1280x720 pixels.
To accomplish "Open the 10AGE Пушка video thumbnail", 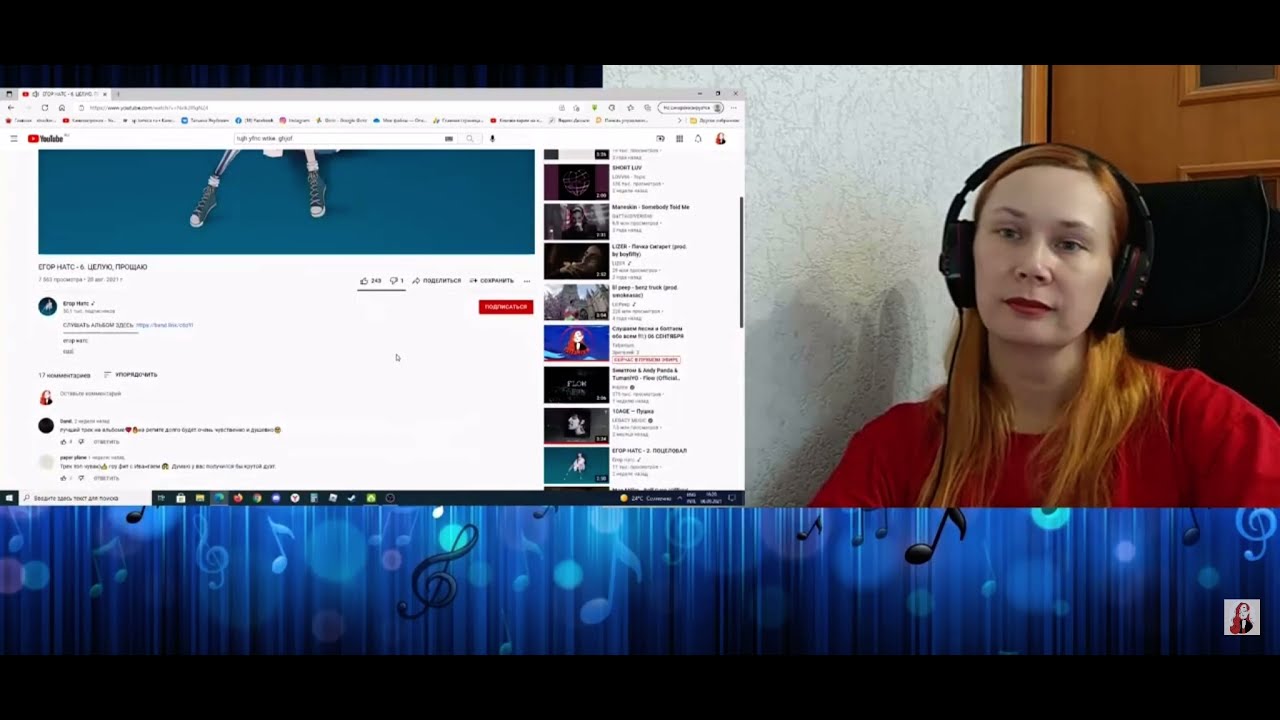I will coord(576,425).
